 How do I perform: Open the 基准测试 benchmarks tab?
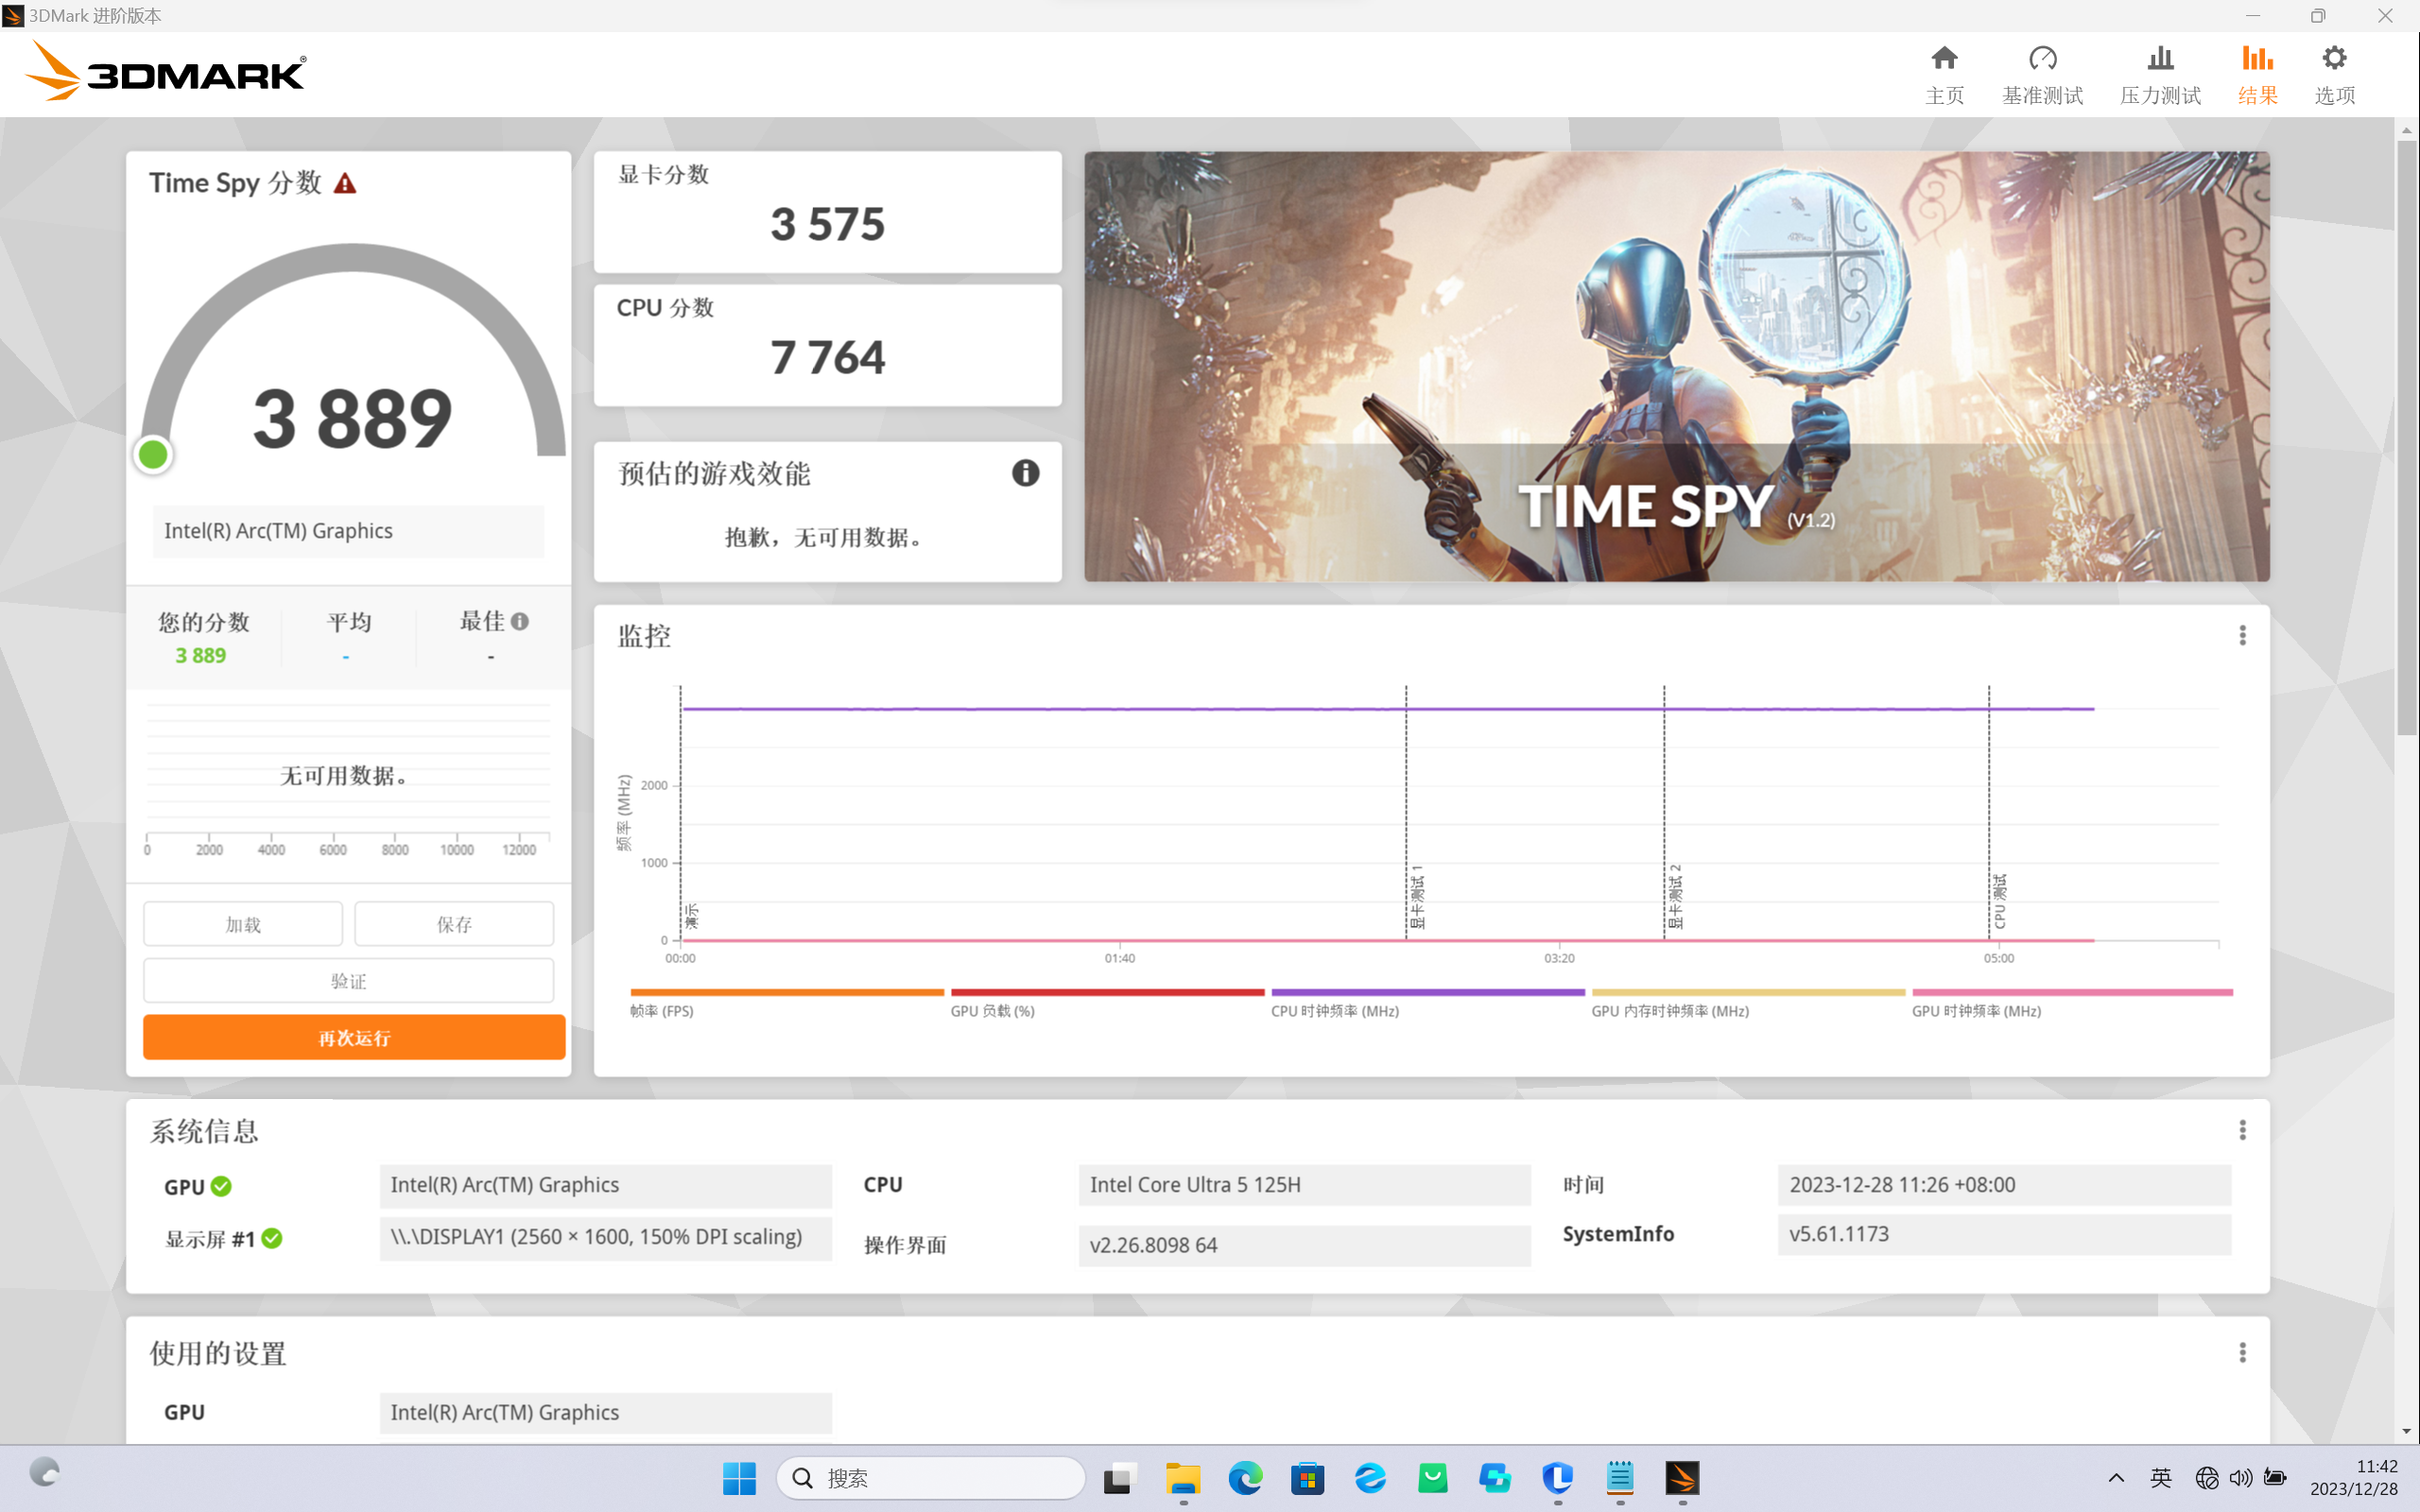2042,75
